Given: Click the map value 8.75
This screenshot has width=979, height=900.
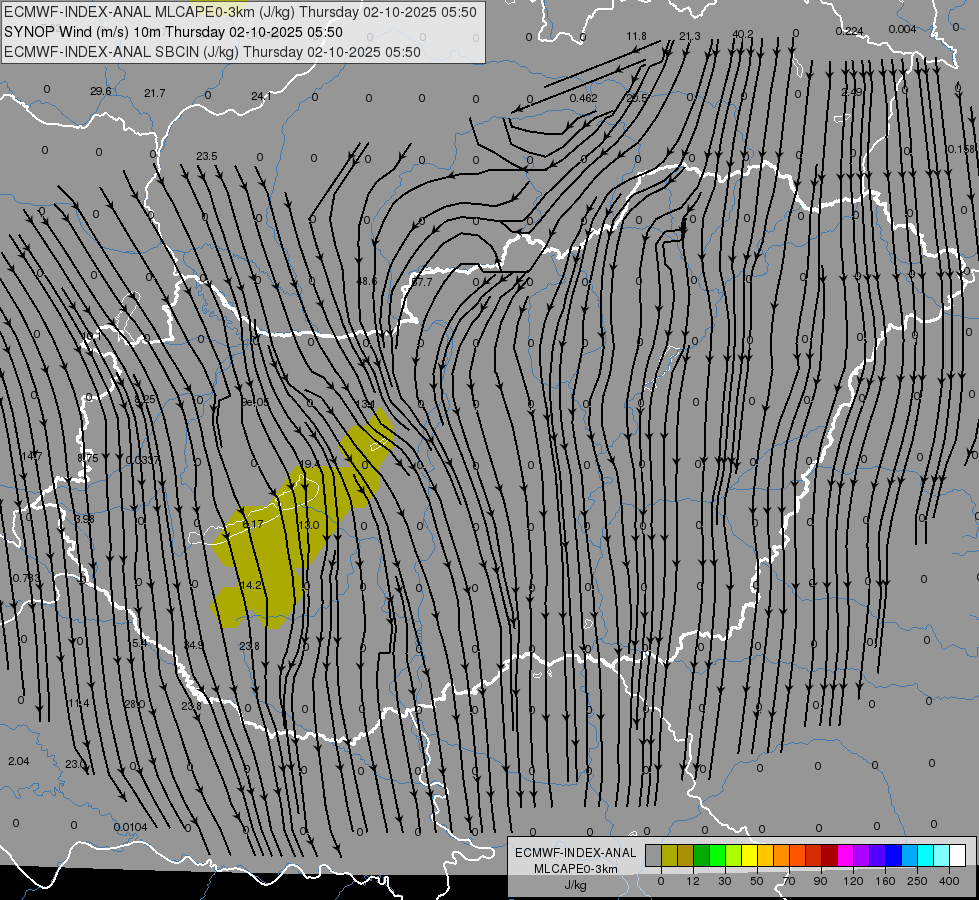Looking at the screenshot, I should click(x=88, y=458).
